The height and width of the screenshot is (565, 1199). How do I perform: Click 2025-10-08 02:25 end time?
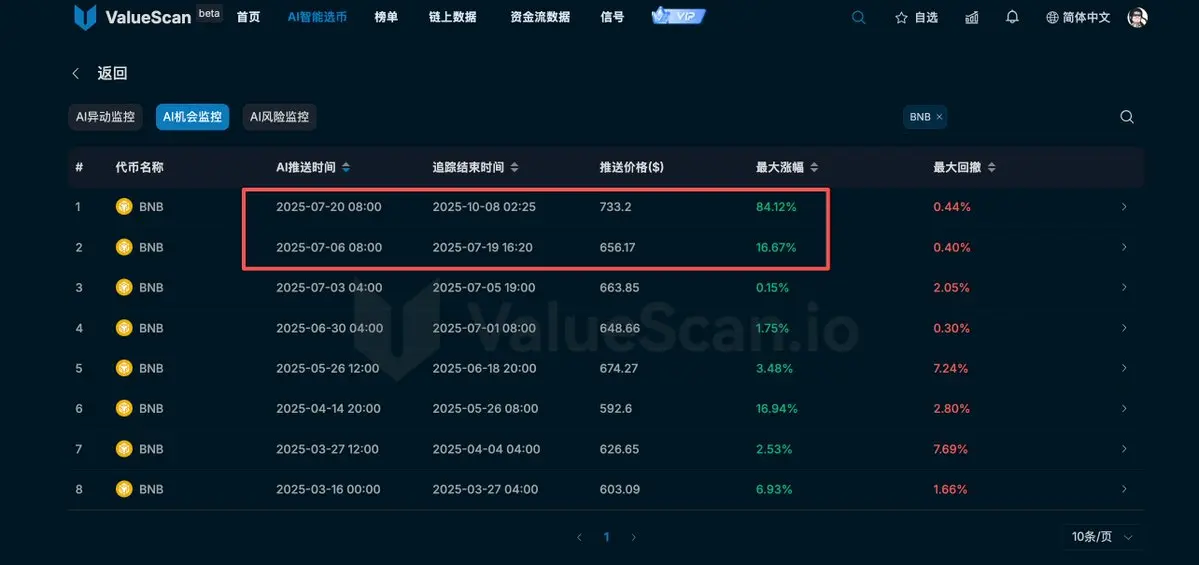pos(485,207)
